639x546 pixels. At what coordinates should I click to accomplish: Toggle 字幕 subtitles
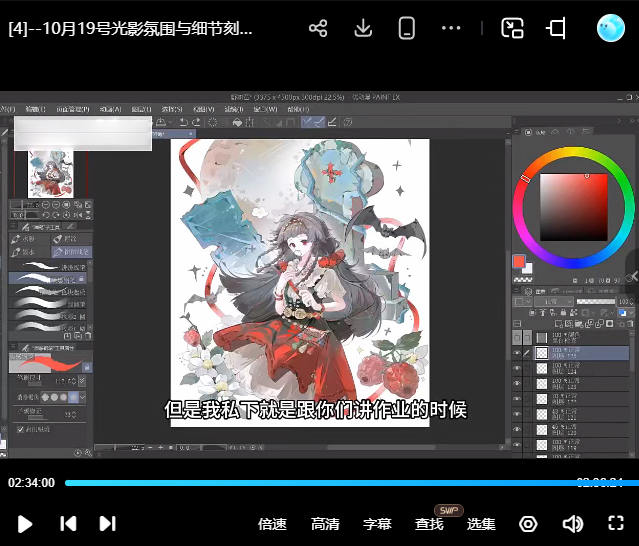(377, 524)
